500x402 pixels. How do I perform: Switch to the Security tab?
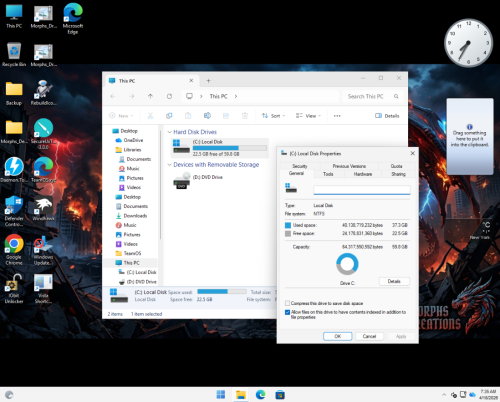(300, 166)
